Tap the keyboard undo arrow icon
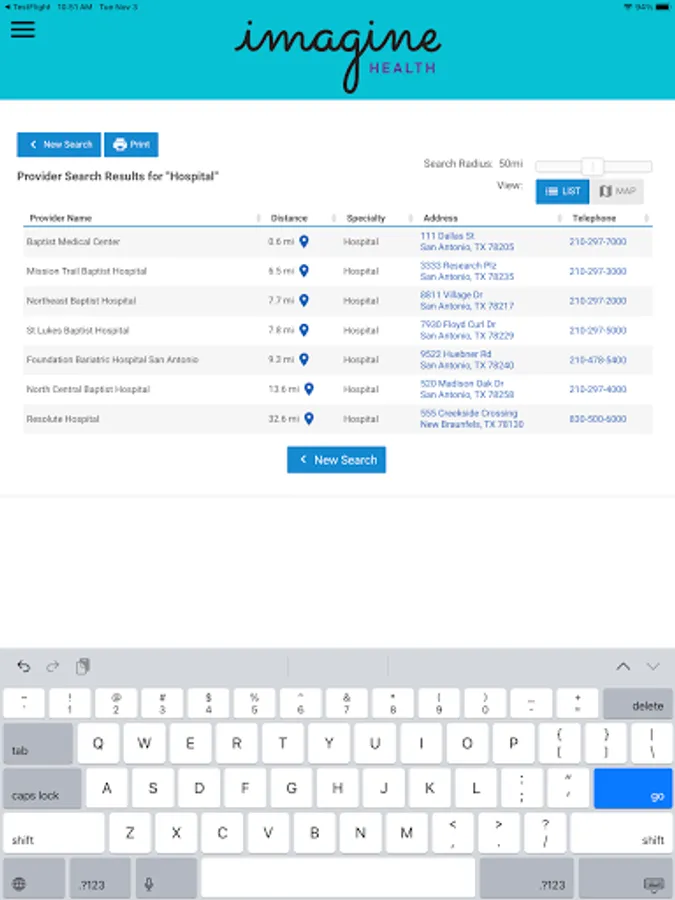The image size is (675, 900). coord(24,666)
